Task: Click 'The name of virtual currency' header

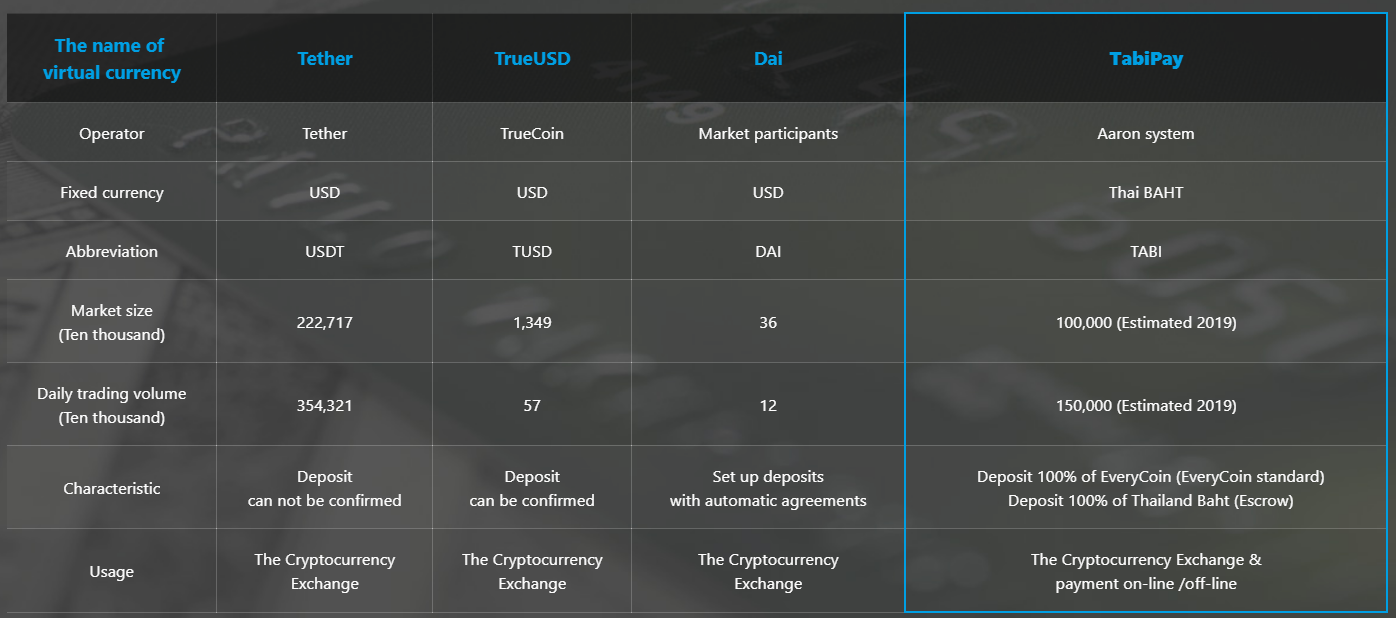Action: (x=112, y=59)
